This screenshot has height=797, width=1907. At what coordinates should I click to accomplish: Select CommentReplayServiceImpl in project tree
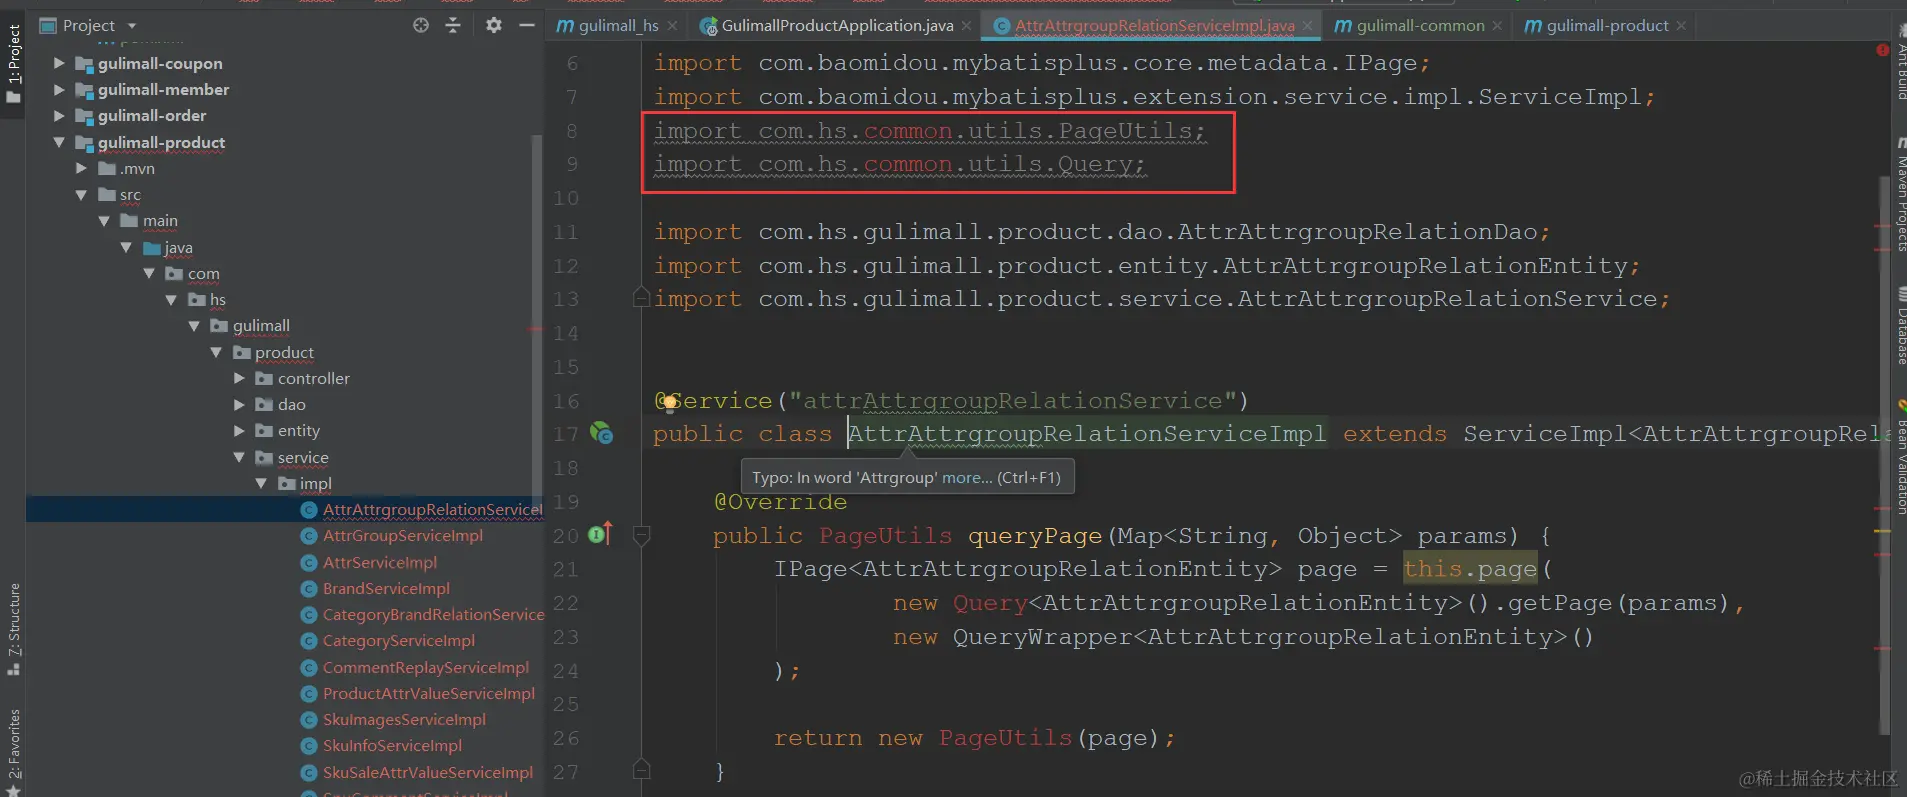point(425,668)
